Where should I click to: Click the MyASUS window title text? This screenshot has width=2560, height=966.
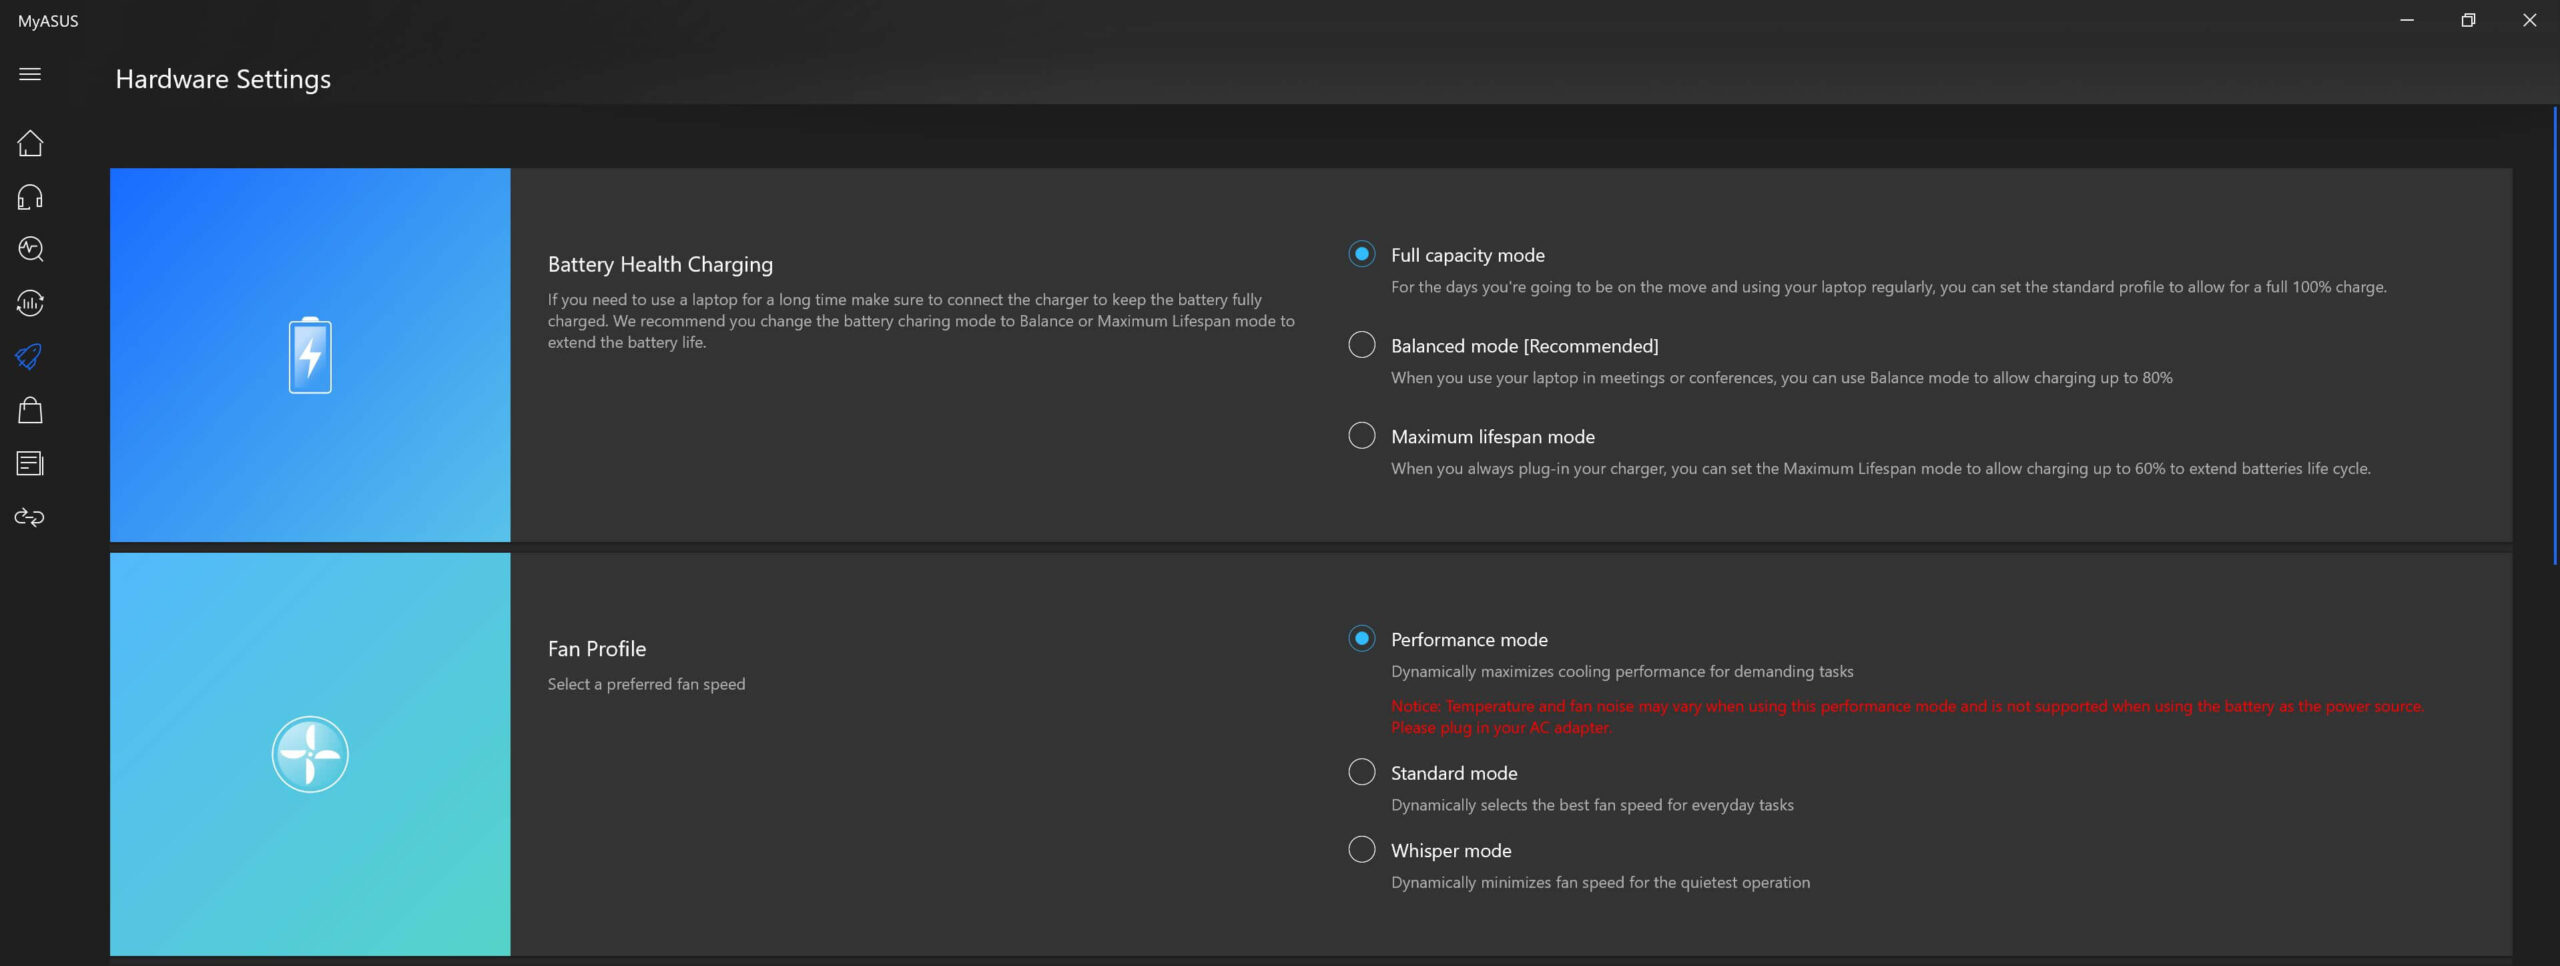pos(48,21)
